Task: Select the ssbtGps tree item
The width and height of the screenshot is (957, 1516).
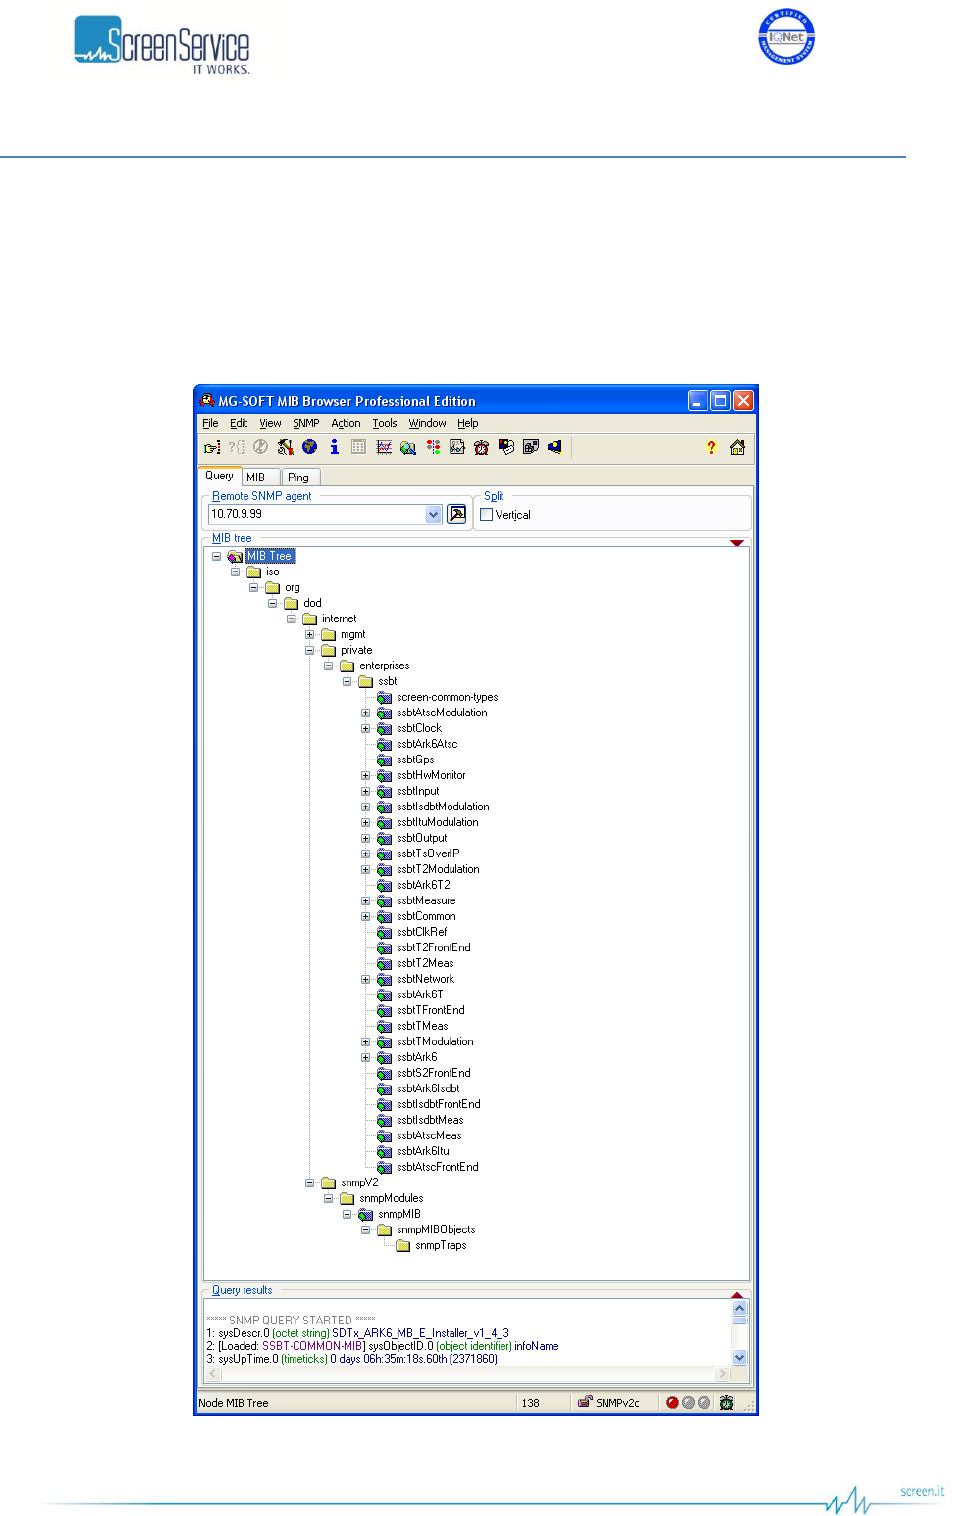Action: 416,760
